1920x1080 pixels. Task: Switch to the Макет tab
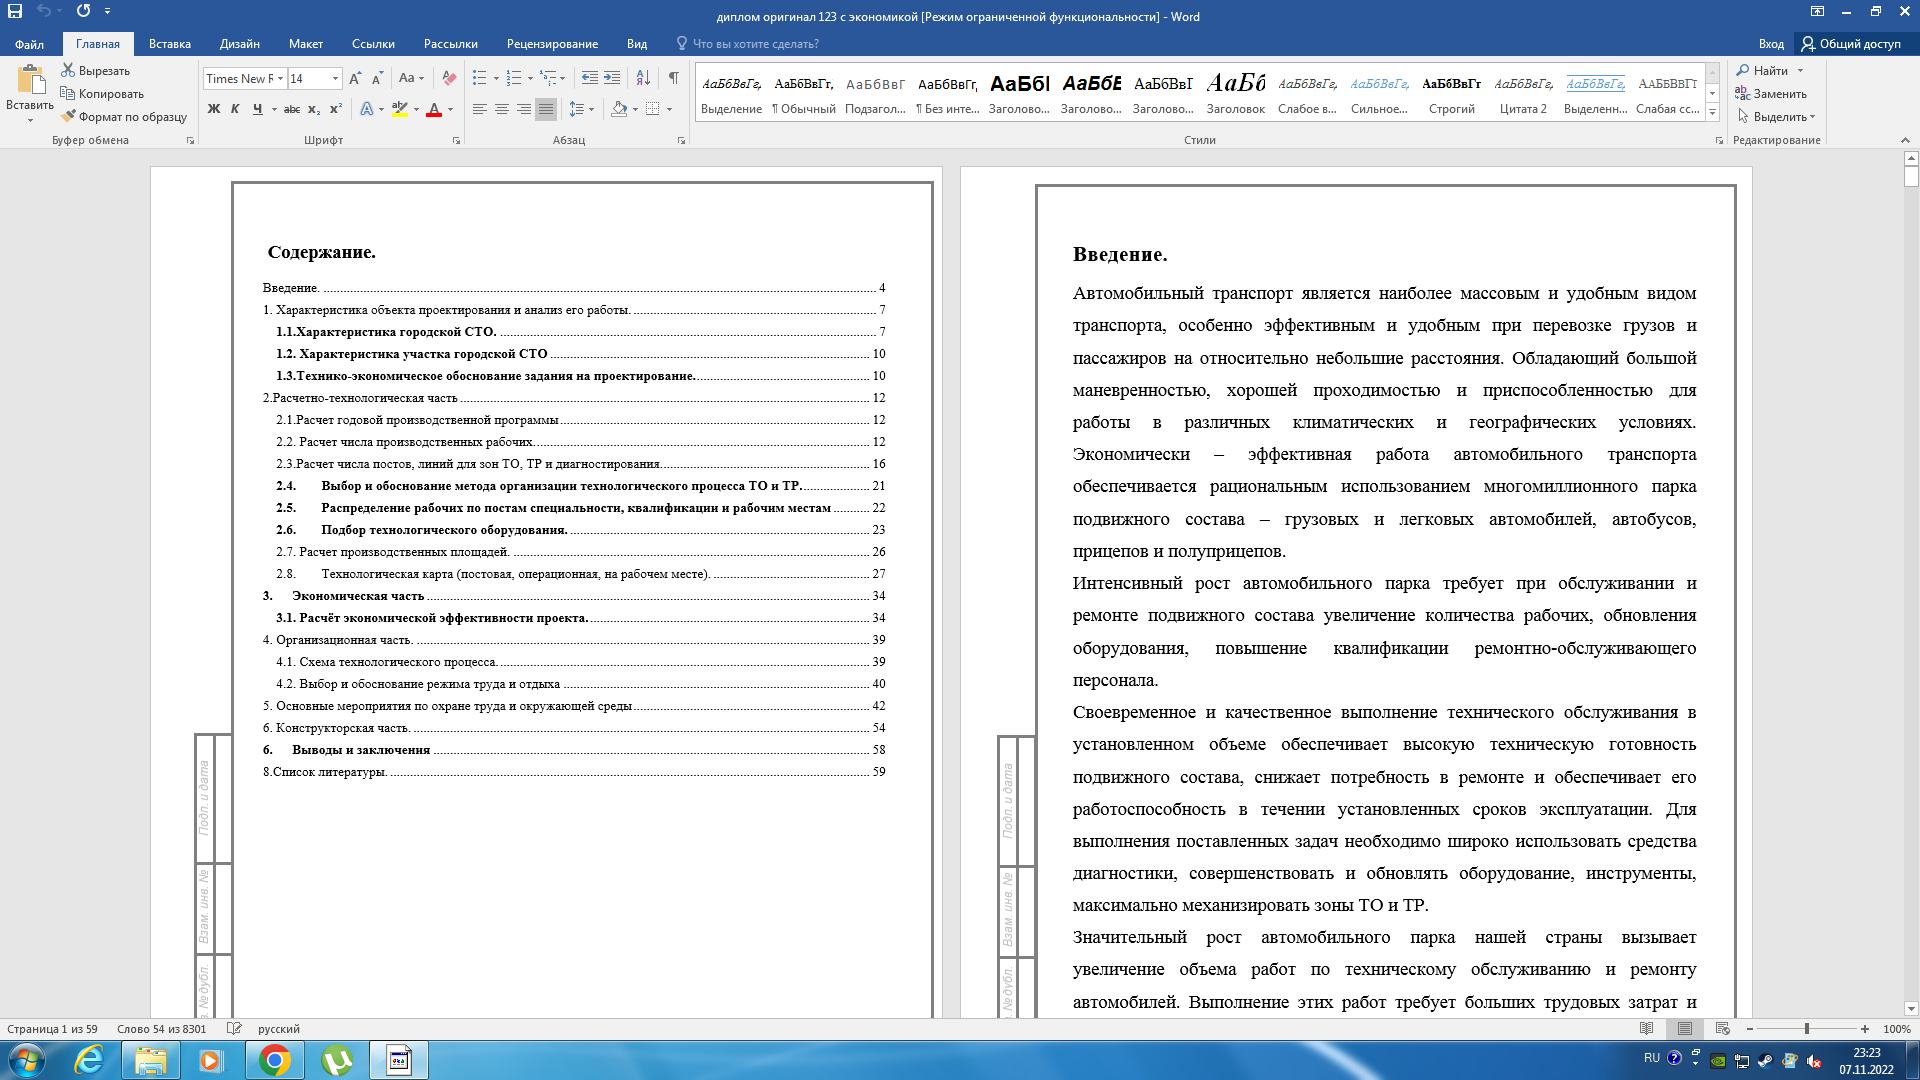306,44
